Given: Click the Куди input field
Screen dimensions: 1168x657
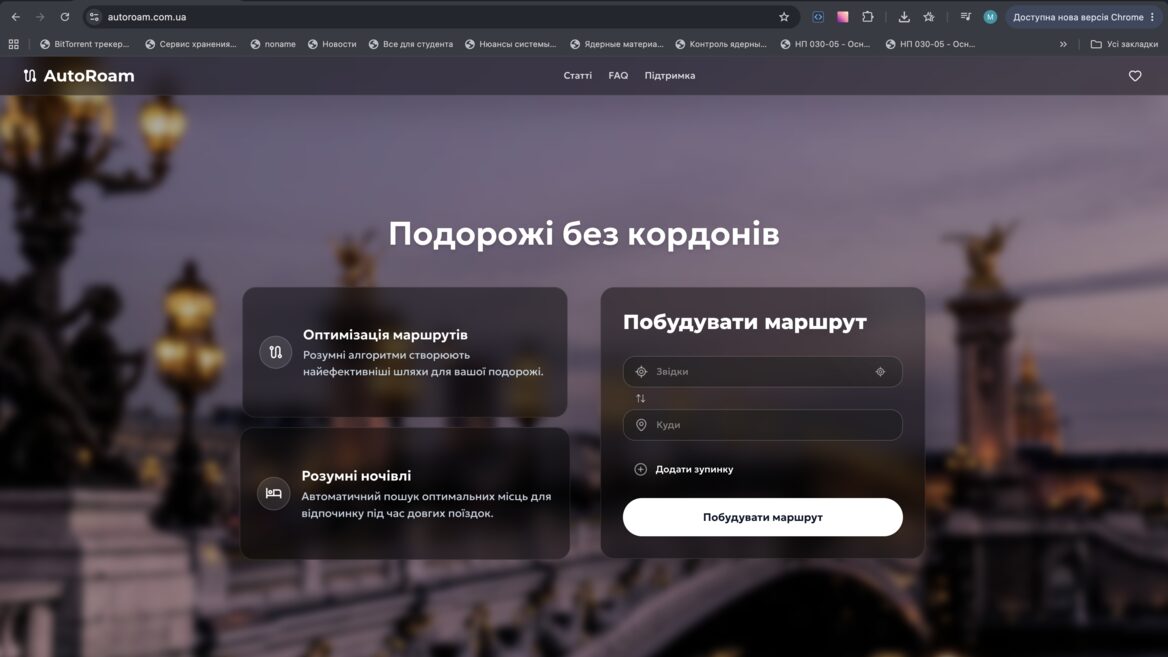Looking at the screenshot, I should click(x=762, y=425).
